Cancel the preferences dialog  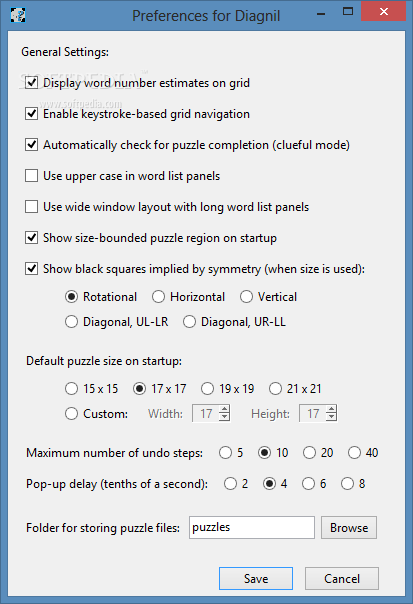tap(342, 578)
